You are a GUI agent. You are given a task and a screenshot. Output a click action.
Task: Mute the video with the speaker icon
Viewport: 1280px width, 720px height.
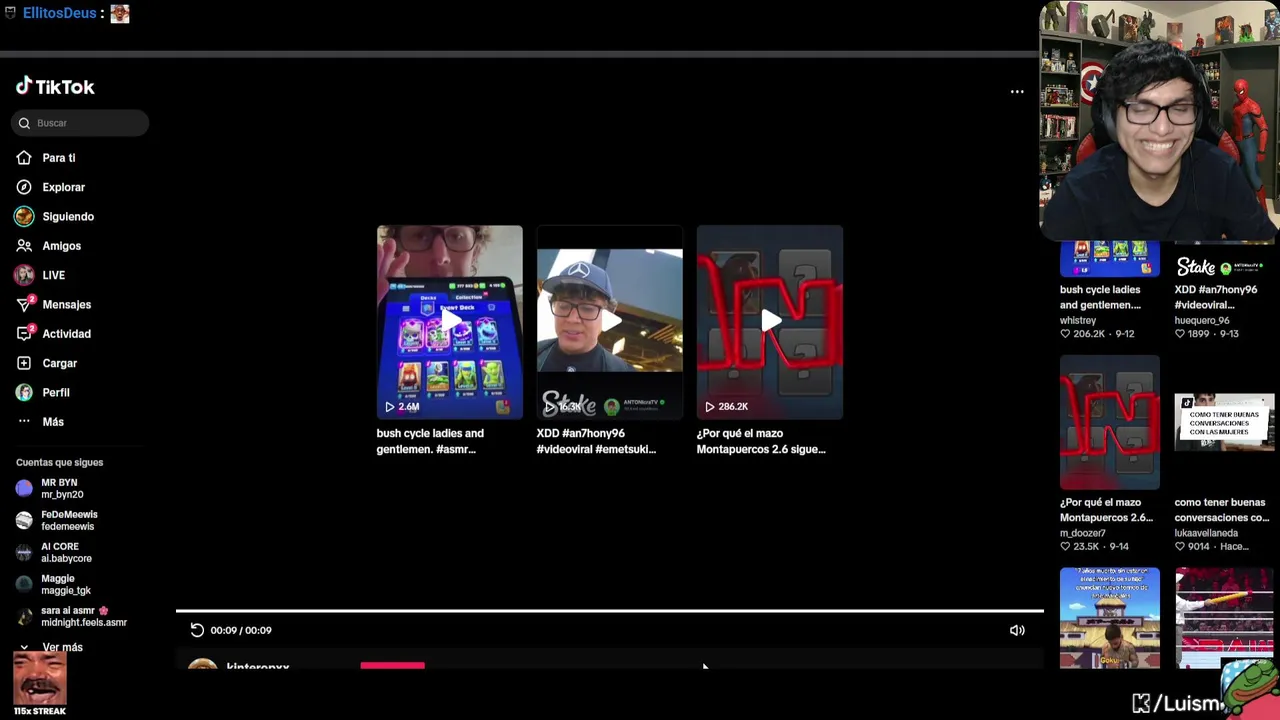click(1017, 630)
